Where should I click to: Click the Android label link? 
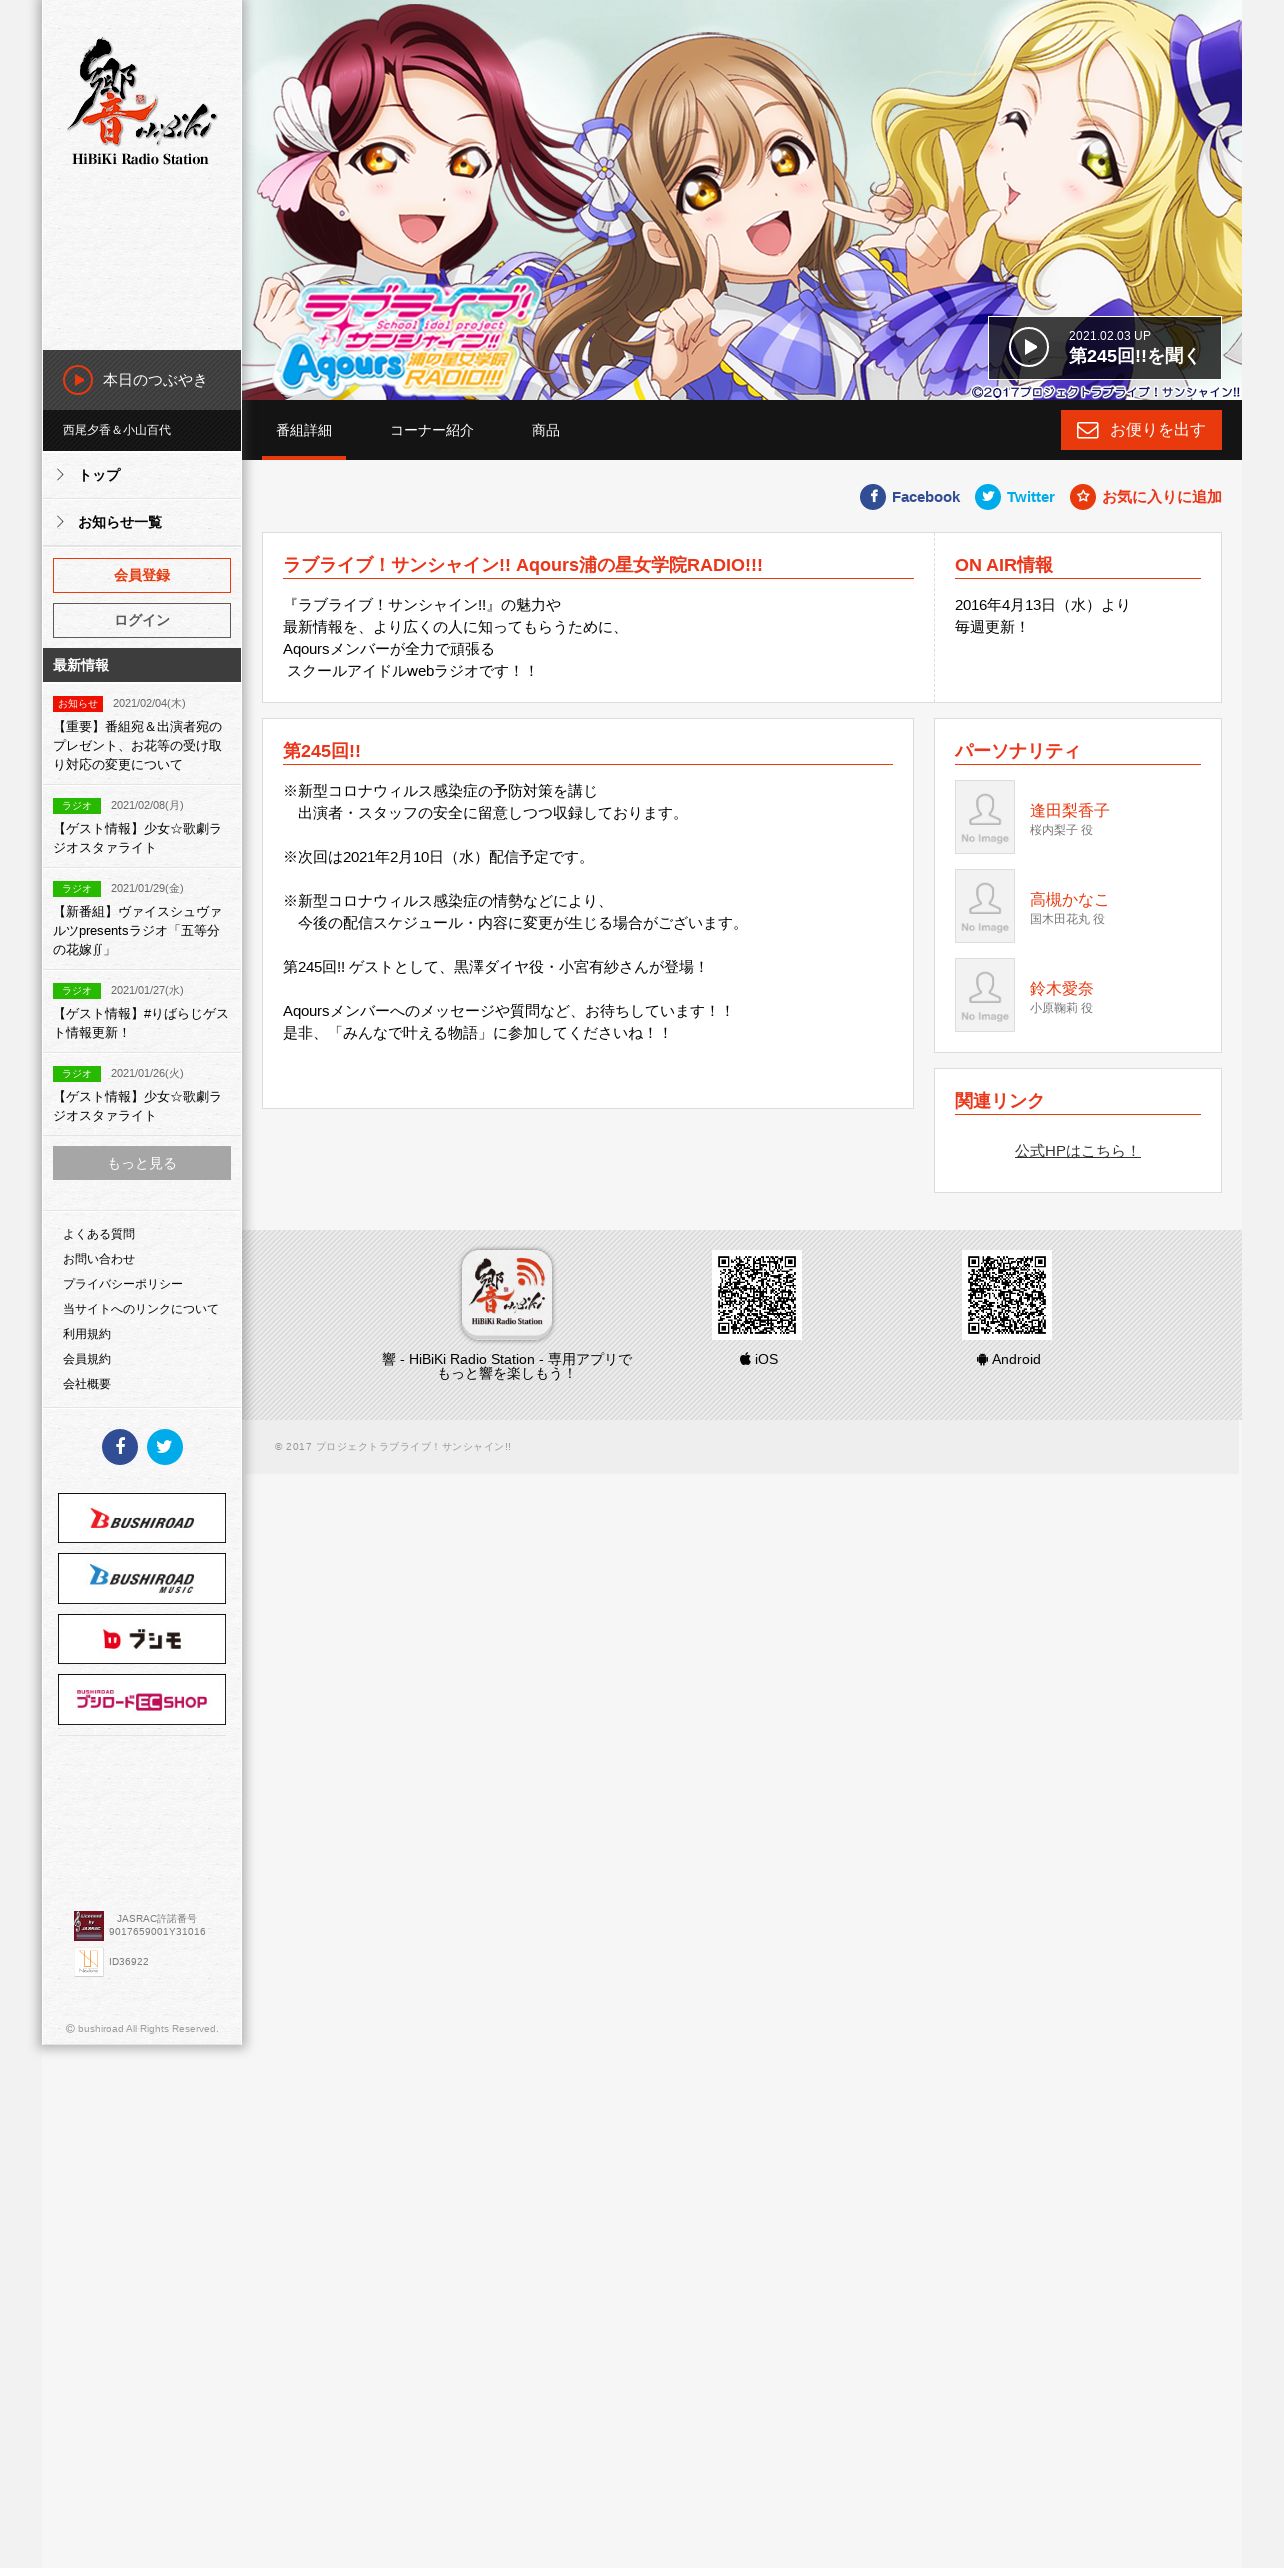[x=1009, y=1359]
